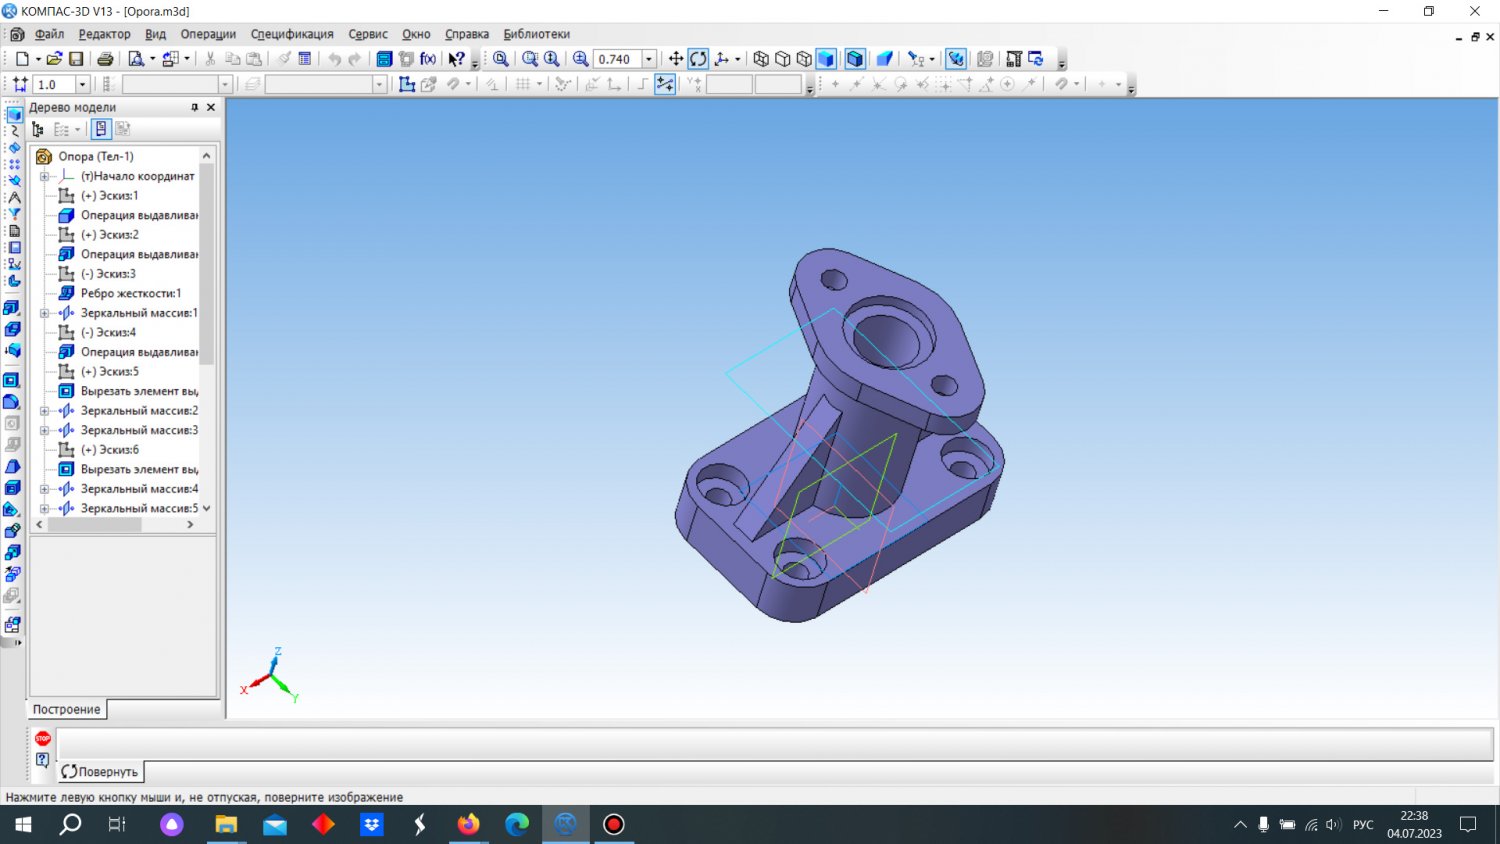
Task: Click the РУС language indicator
Action: (1363, 825)
